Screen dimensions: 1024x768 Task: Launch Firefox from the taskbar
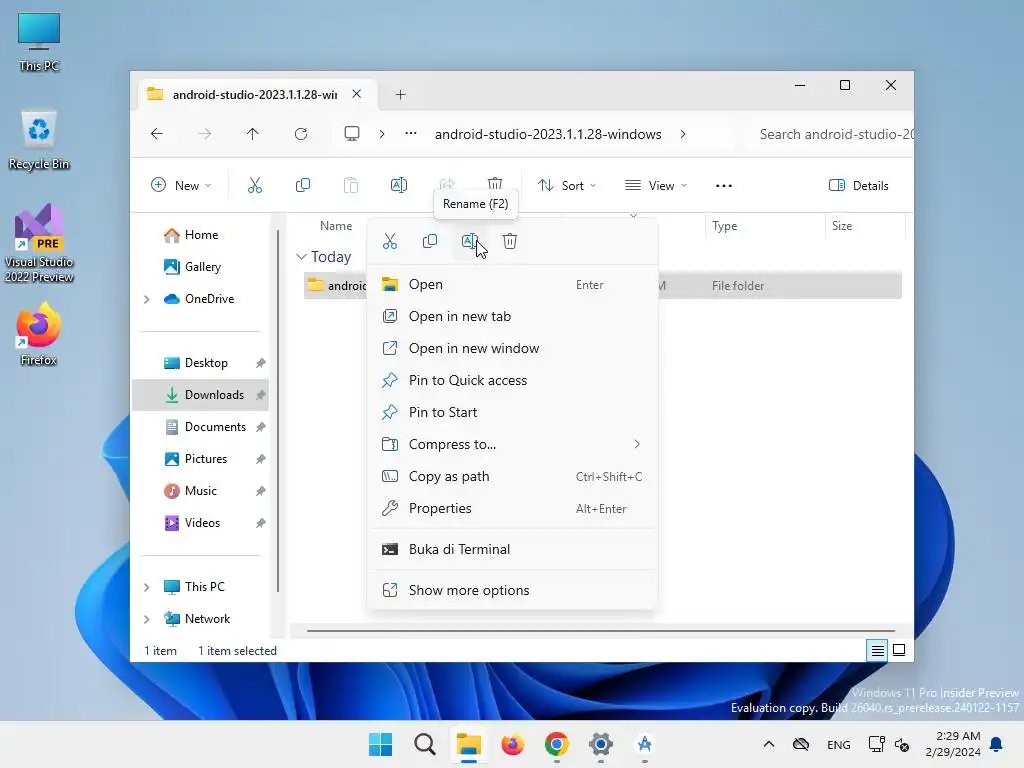tap(513, 744)
